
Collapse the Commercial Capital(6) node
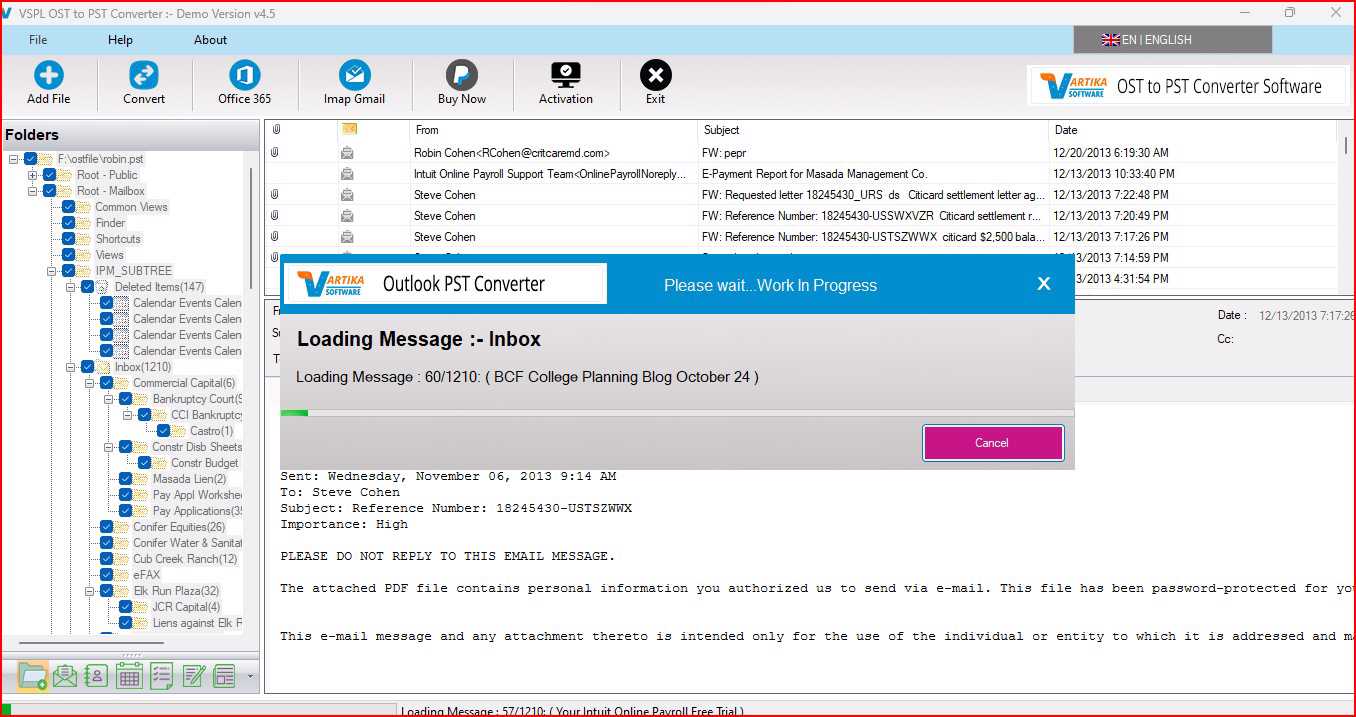pyautogui.click(x=90, y=383)
